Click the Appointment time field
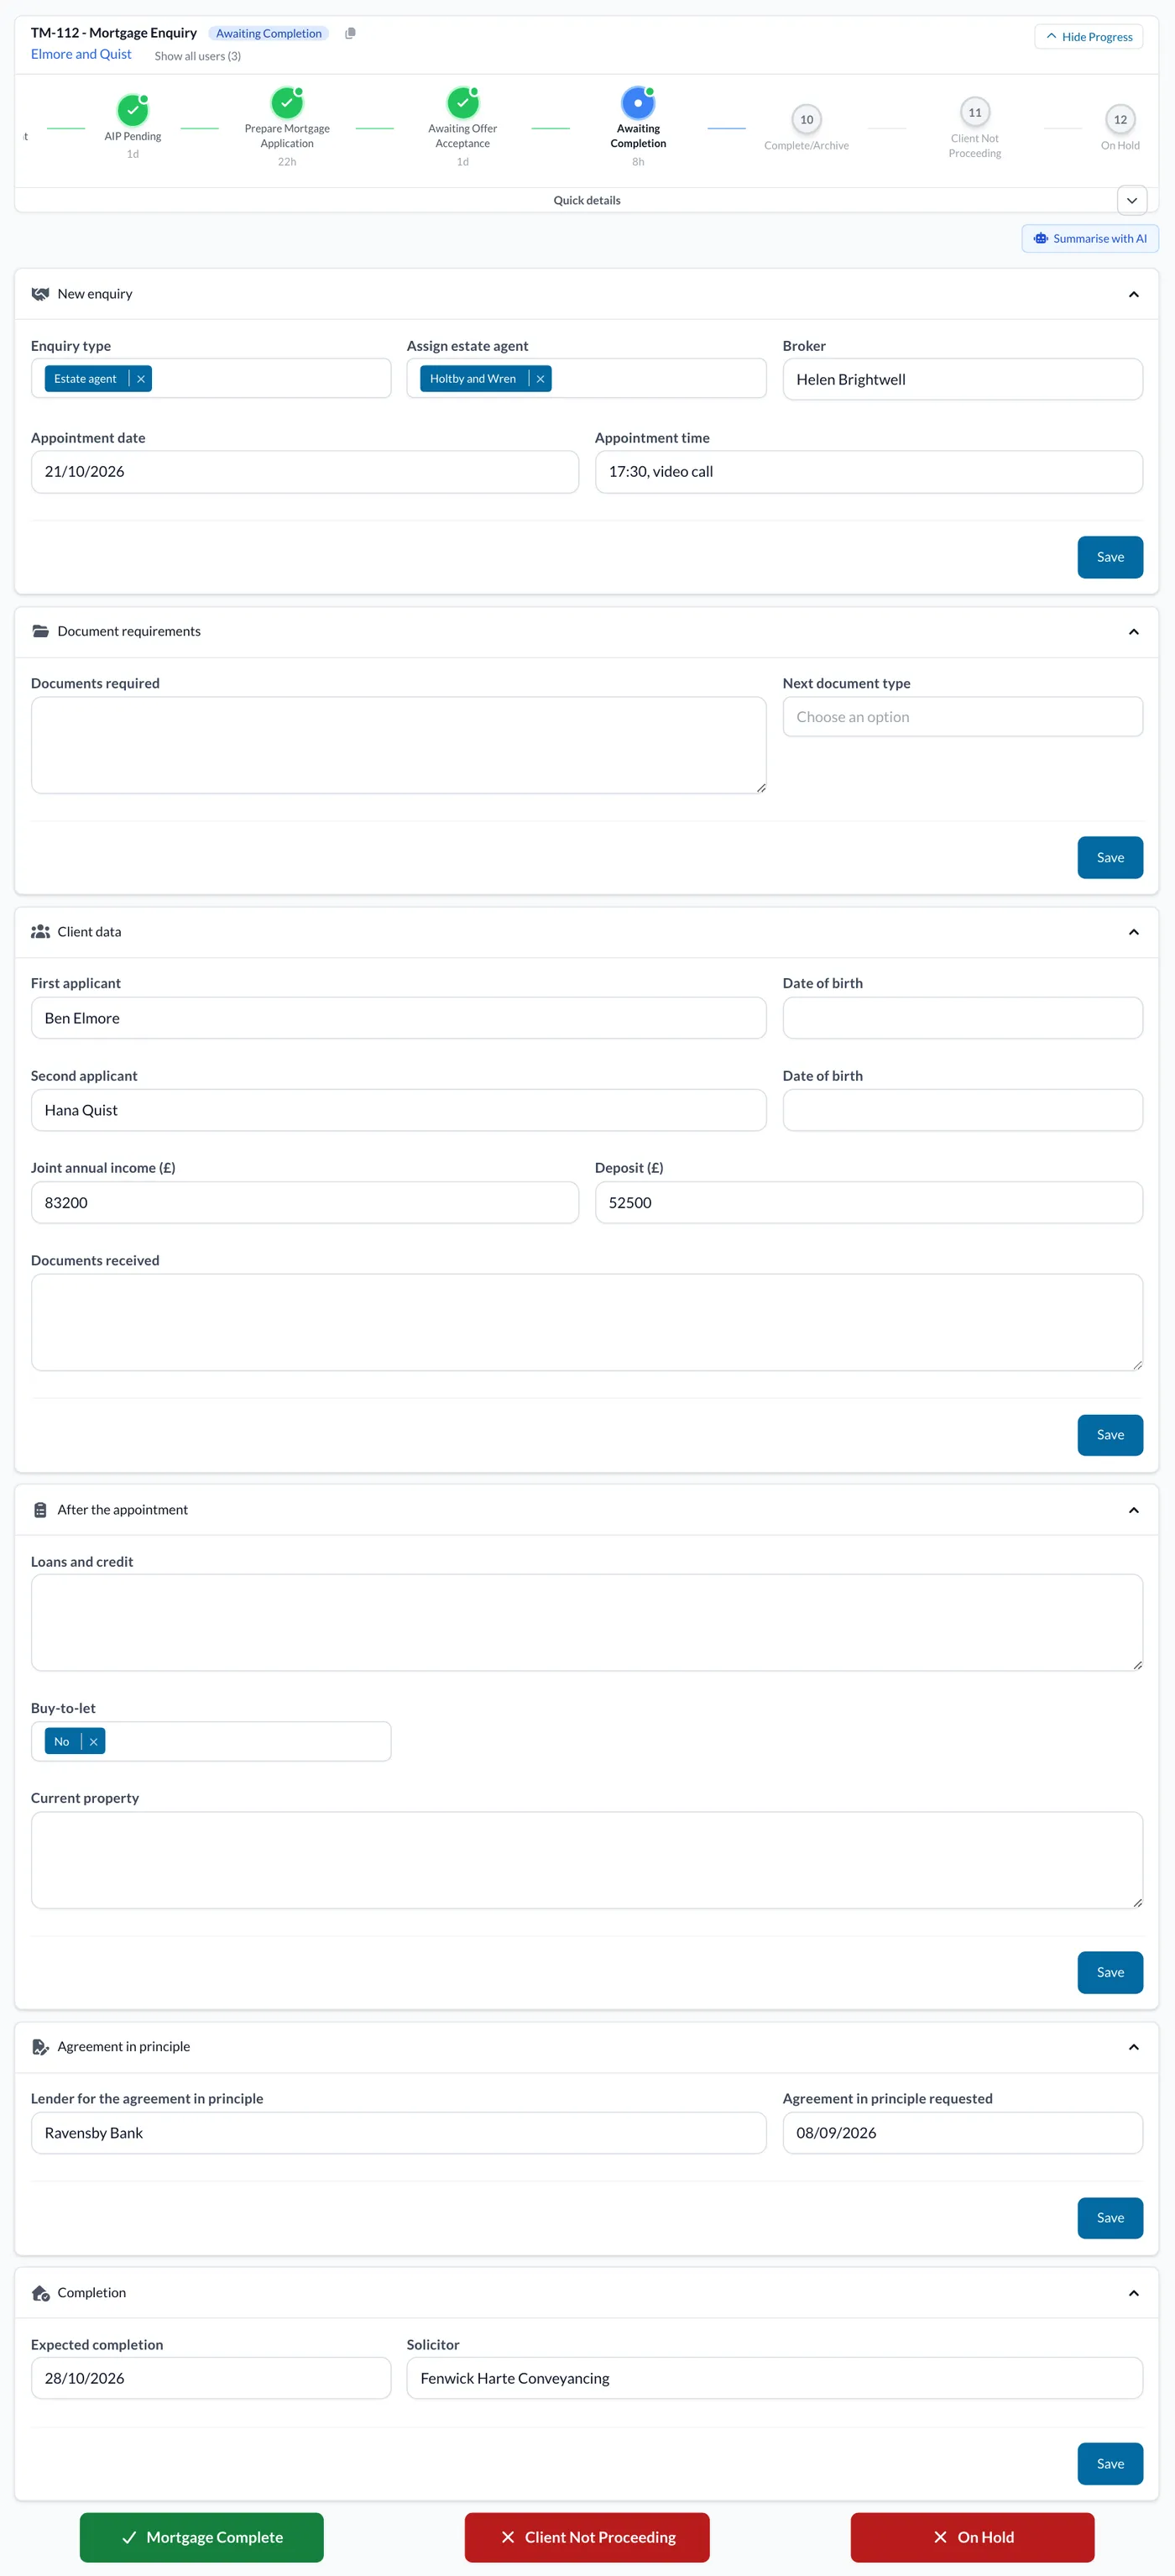This screenshot has width=1175, height=2576. click(868, 472)
